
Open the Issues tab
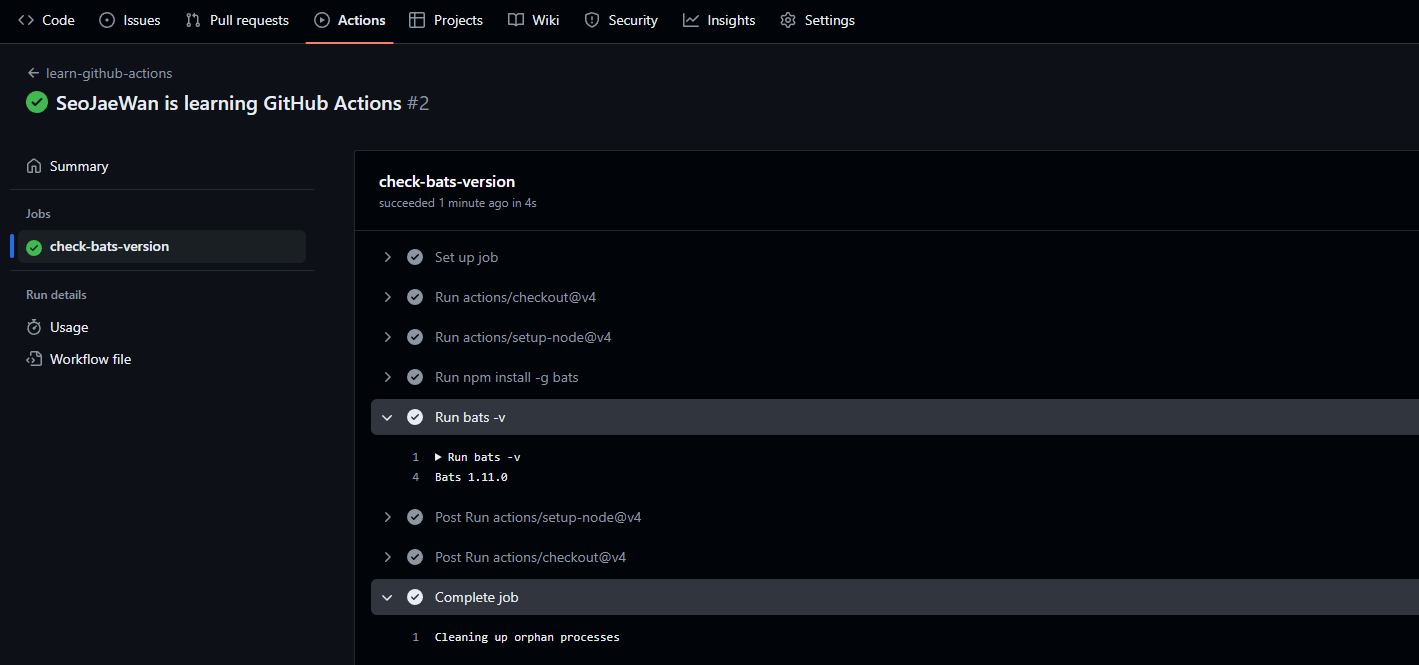pyautogui.click(x=130, y=20)
